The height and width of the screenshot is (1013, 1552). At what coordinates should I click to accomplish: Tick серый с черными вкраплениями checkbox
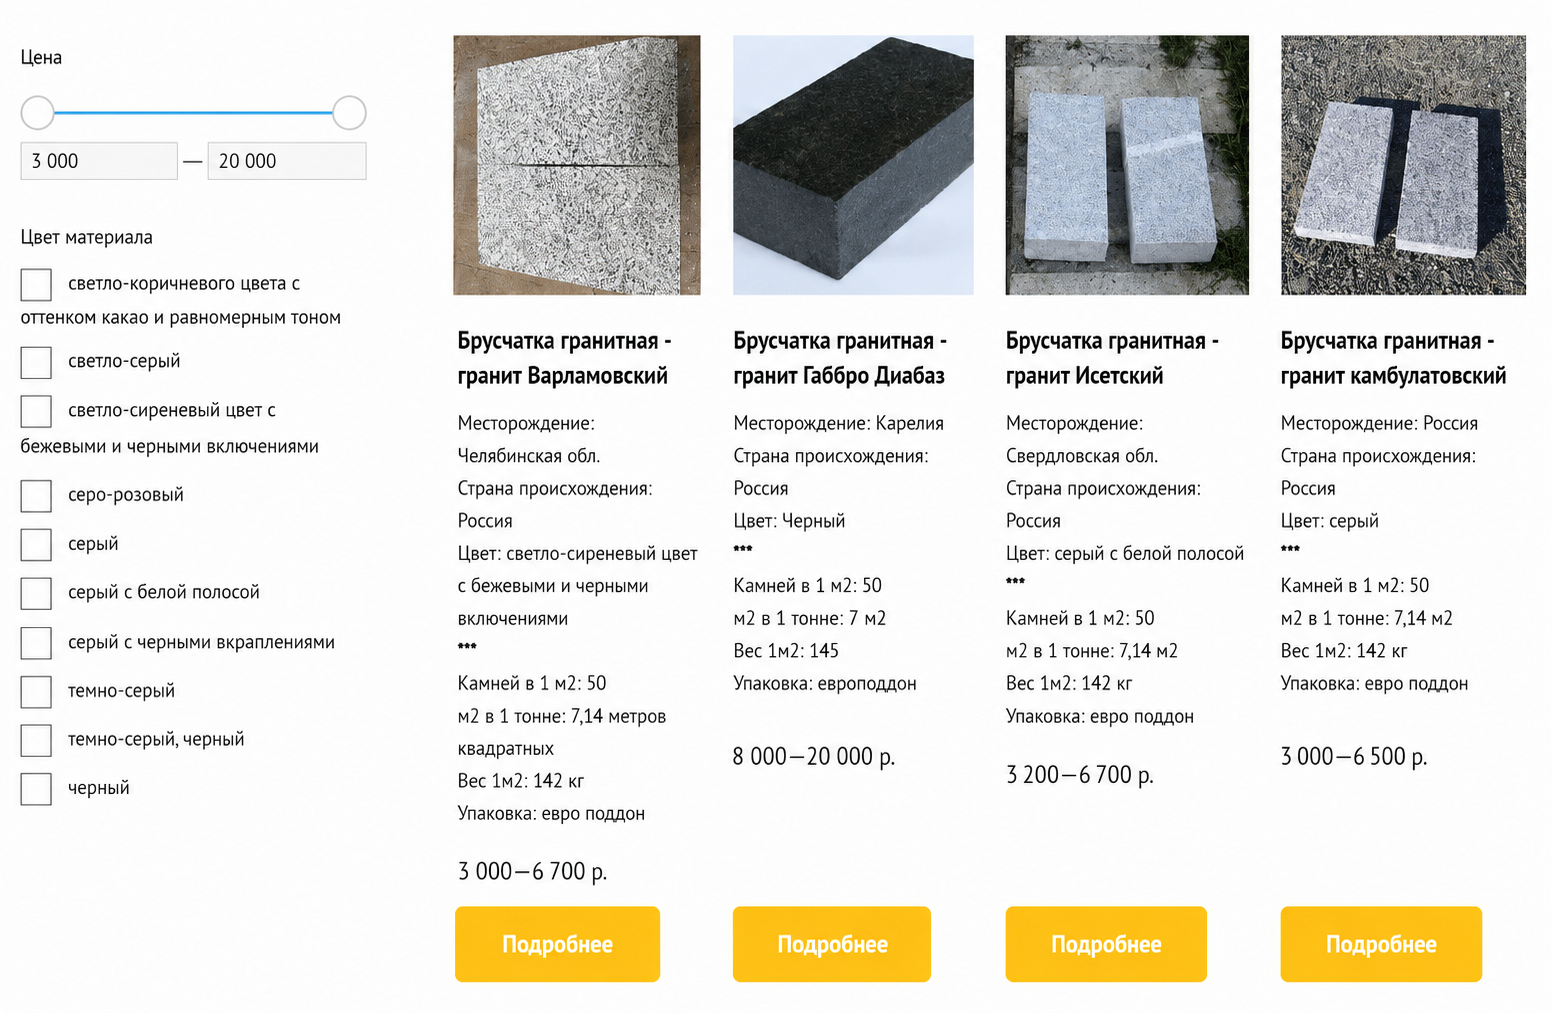pyautogui.click(x=36, y=643)
